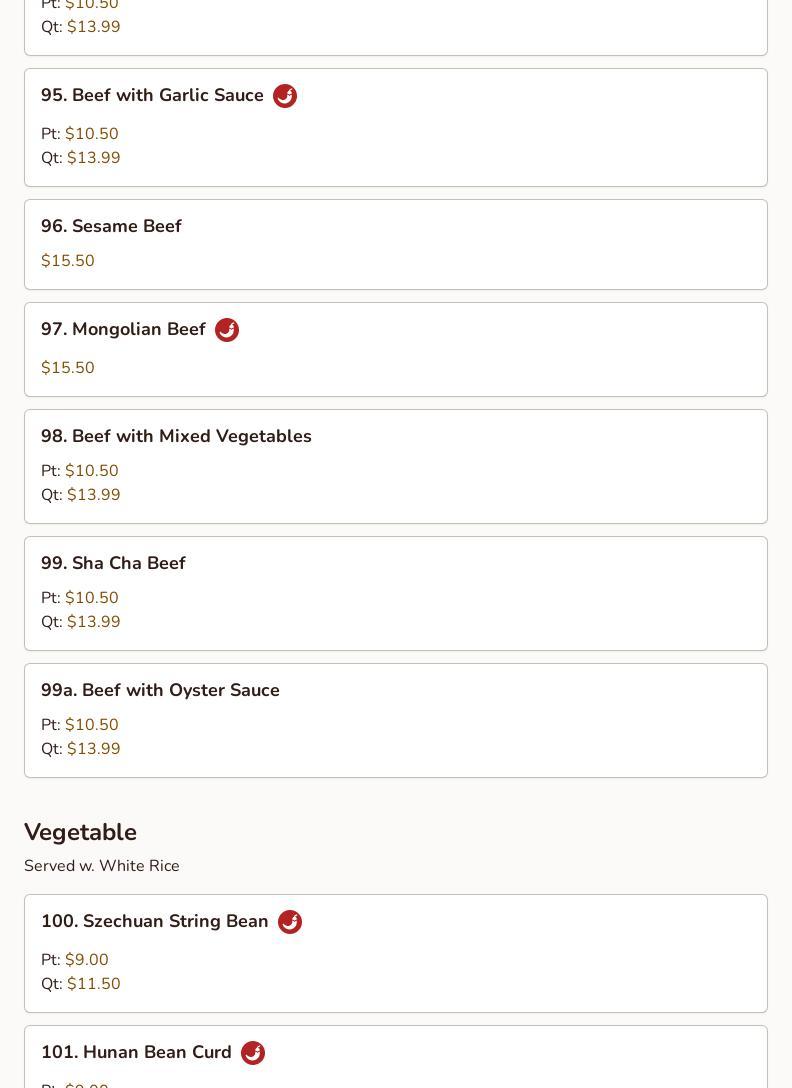Select the 101. Hunan Bean Curd title
Image resolution: width=792 pixels, height=1088 pixels.
(136, 1052)
